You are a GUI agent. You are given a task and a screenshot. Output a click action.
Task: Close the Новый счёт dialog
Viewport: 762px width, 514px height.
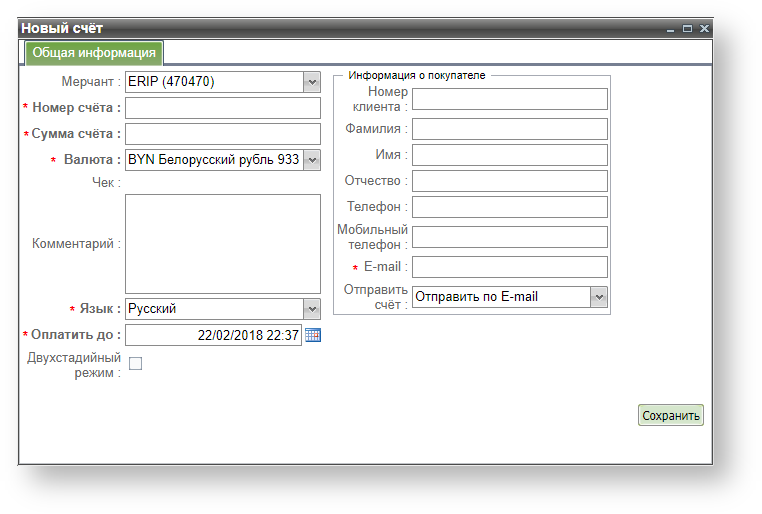click(704, 29)
